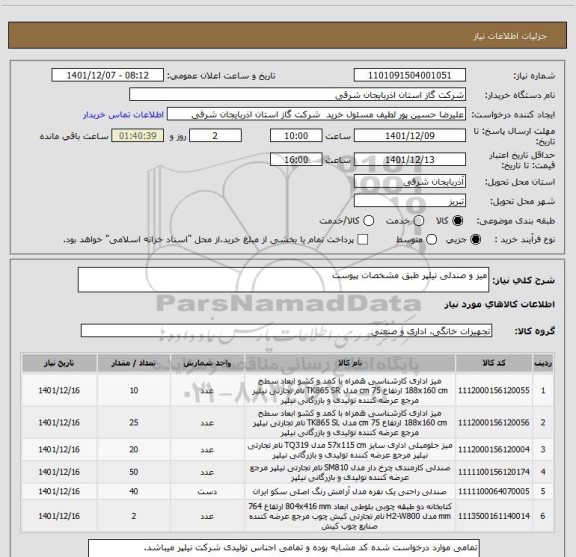Screen dimensions: 576x557
Task: Click the announcement date field 1401/12/07 - 08:12
Action: (x=108, y=75)
